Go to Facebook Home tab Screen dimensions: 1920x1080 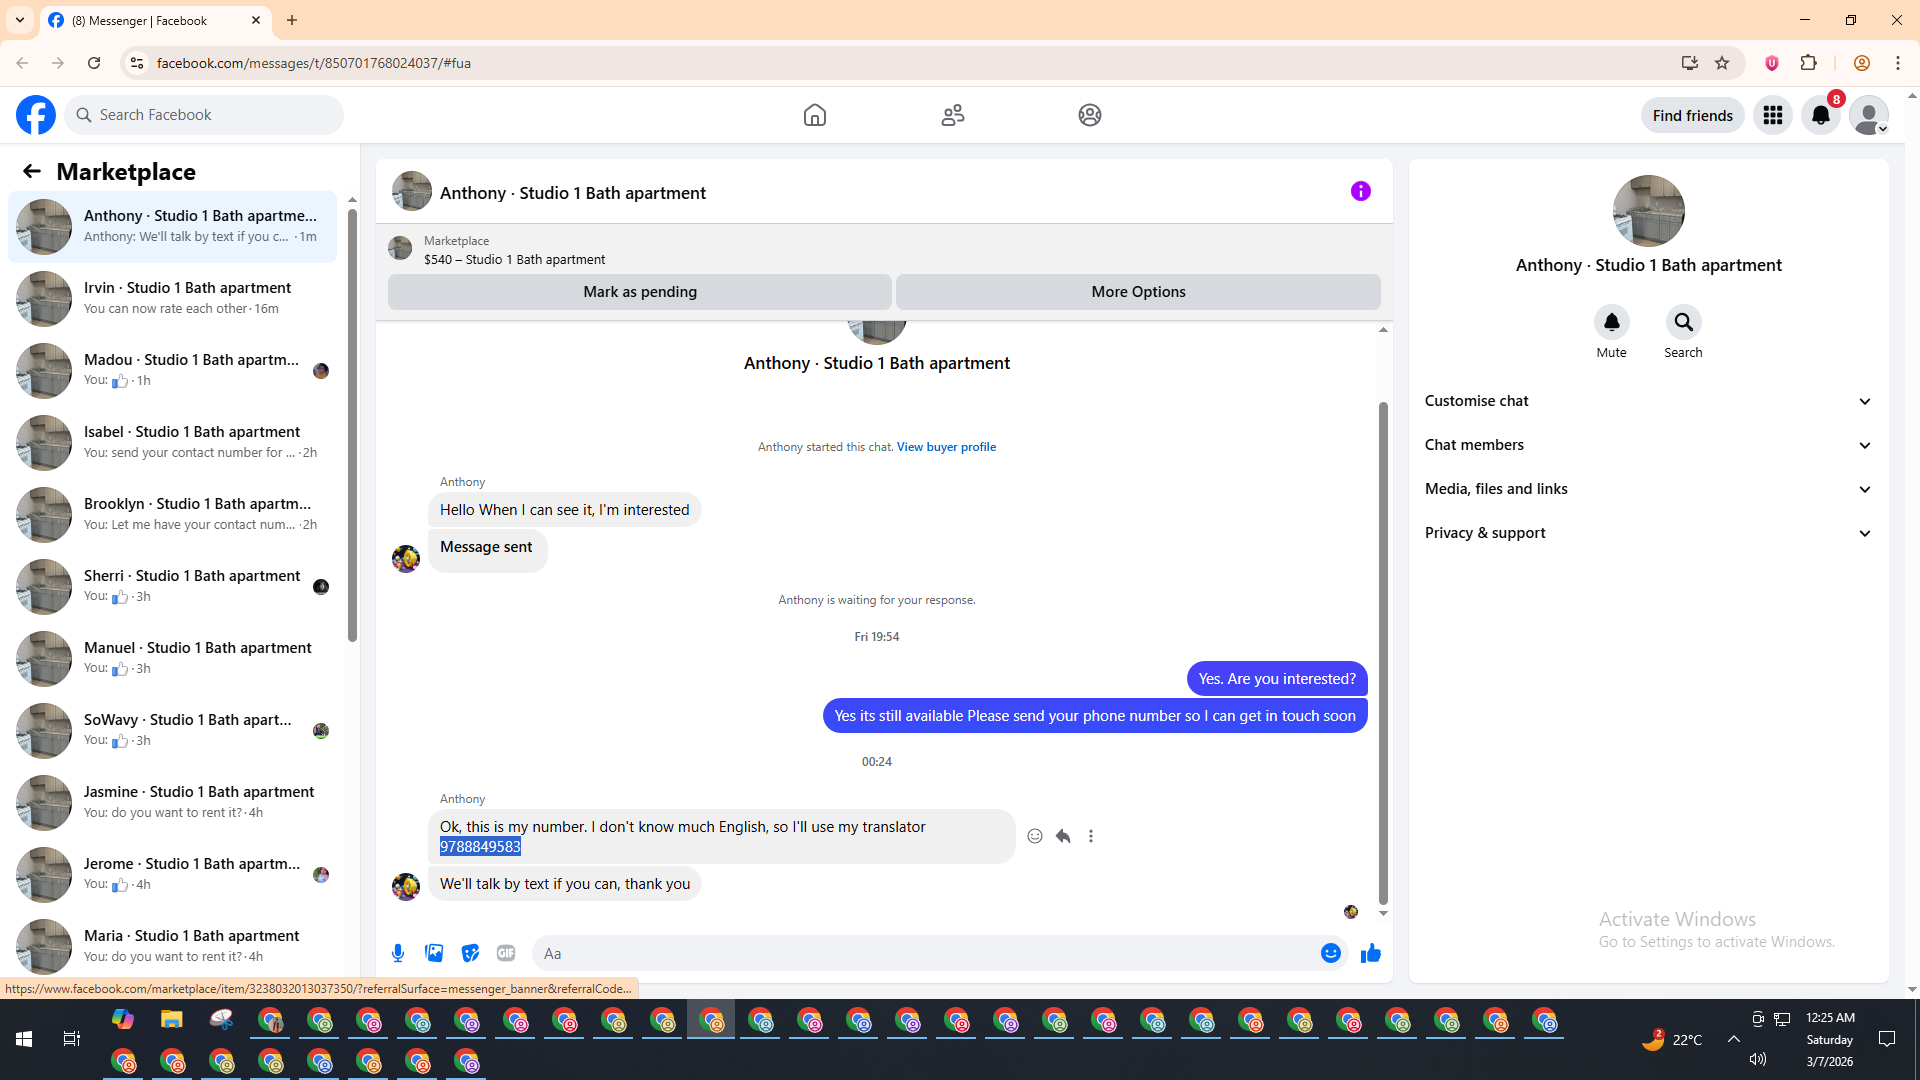[x=814, y=115]
